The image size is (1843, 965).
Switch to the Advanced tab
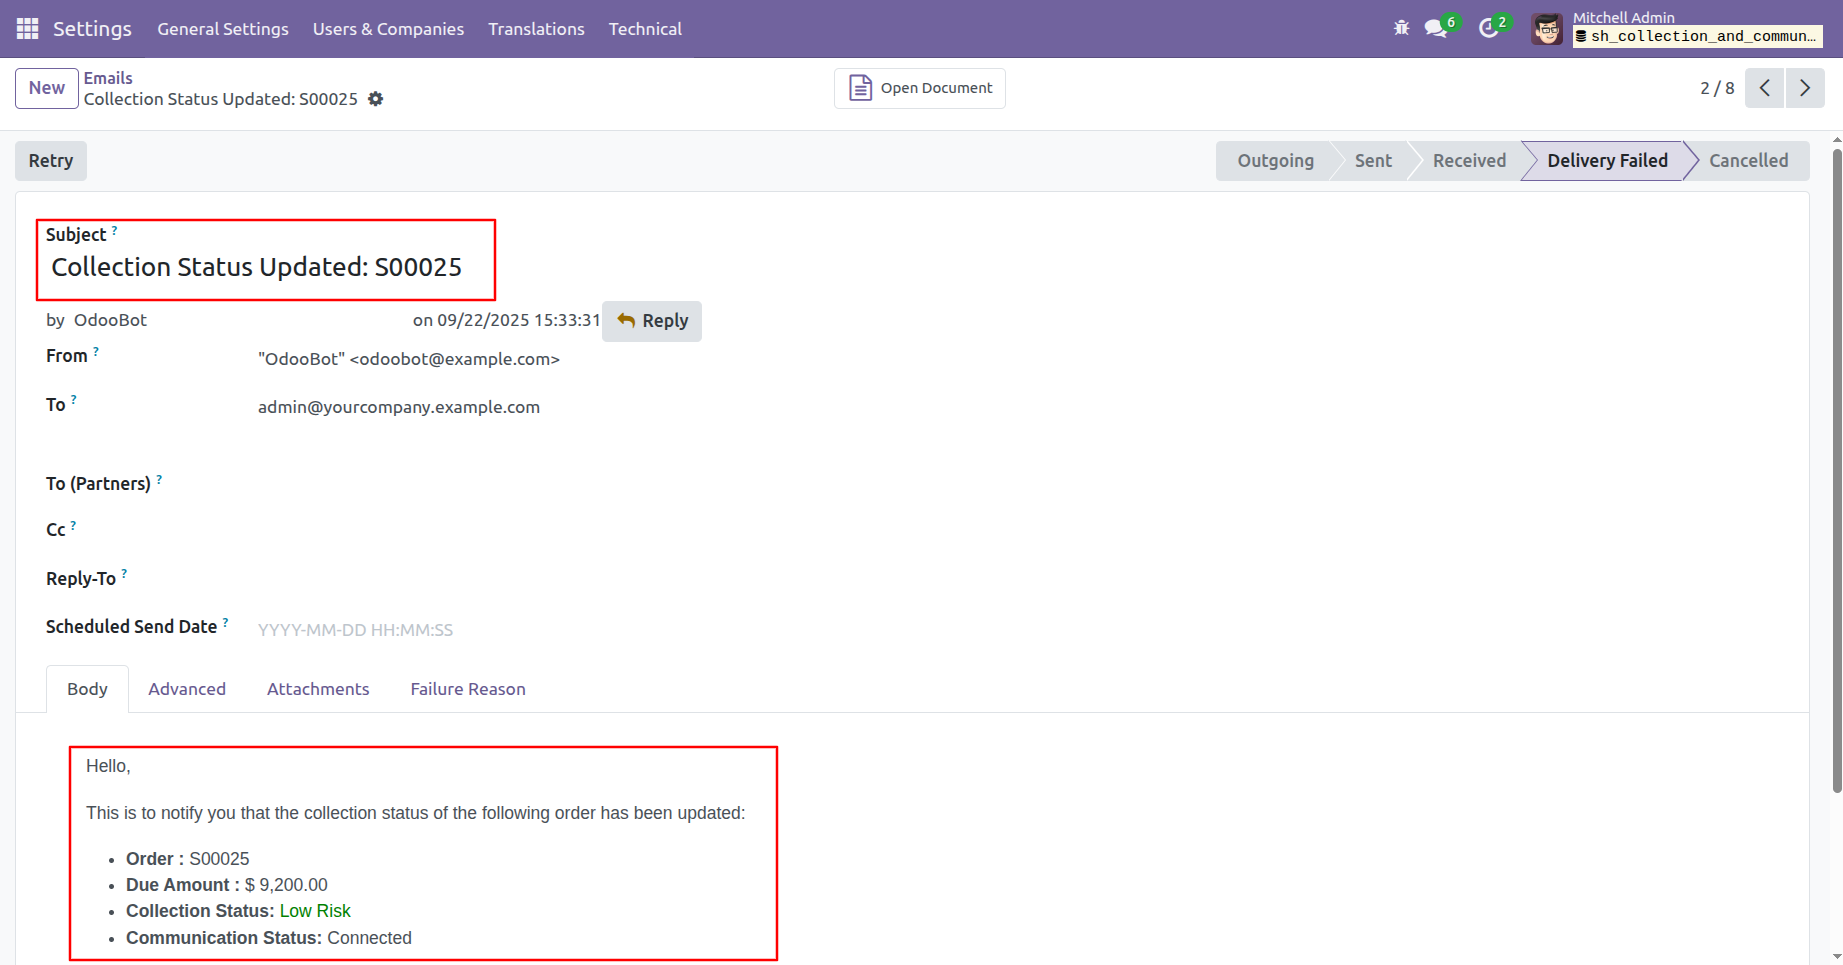[x=187, y=689]
